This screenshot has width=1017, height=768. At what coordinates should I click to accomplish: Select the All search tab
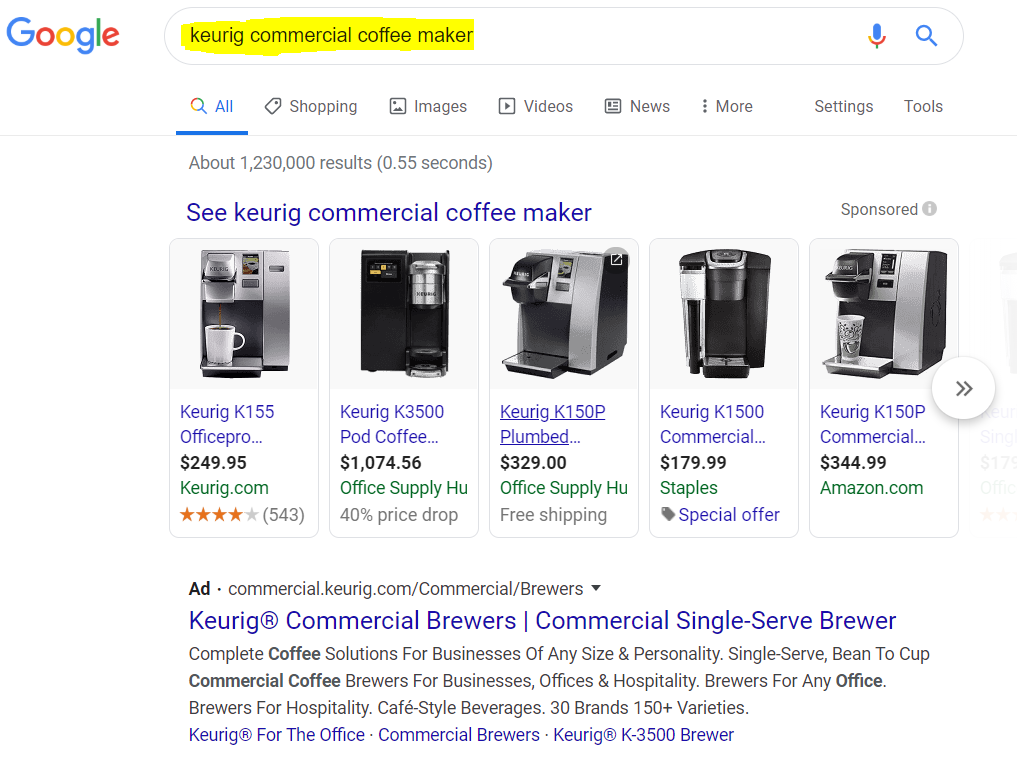tap(211, 106)
